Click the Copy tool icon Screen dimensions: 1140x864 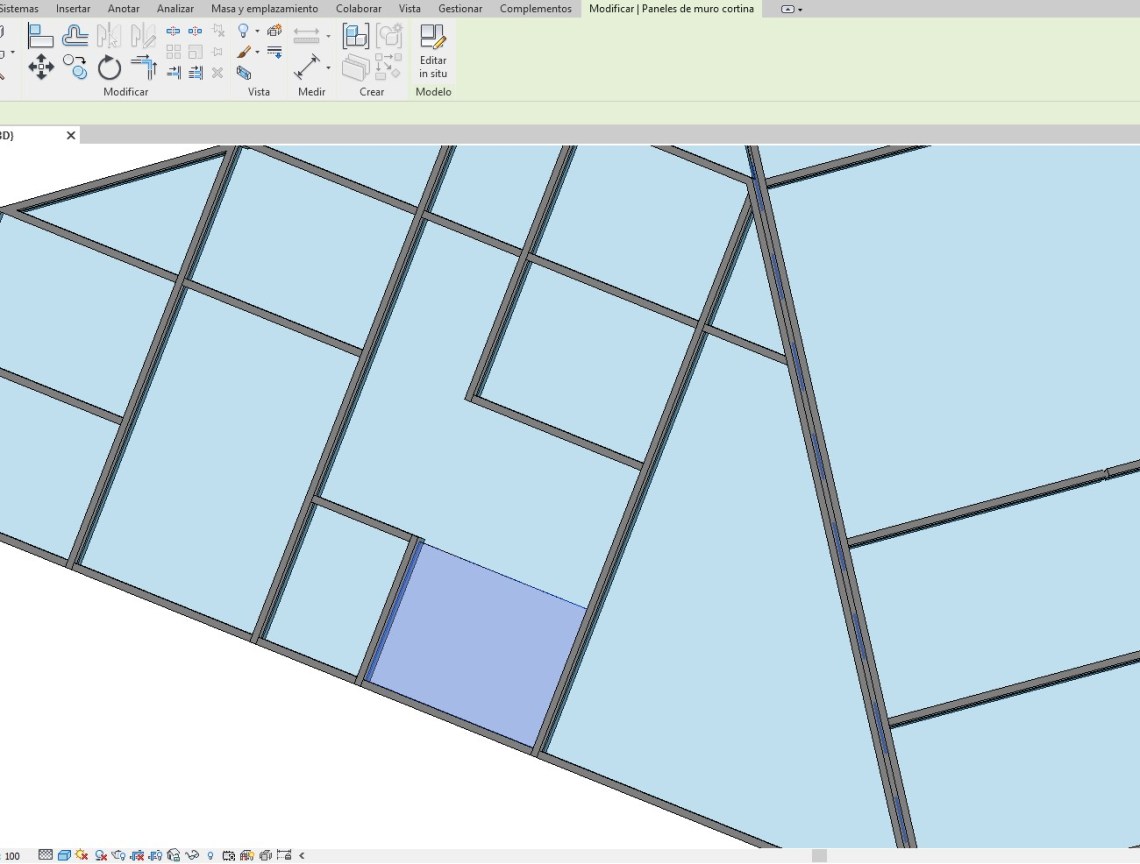(x=75, y=68)
